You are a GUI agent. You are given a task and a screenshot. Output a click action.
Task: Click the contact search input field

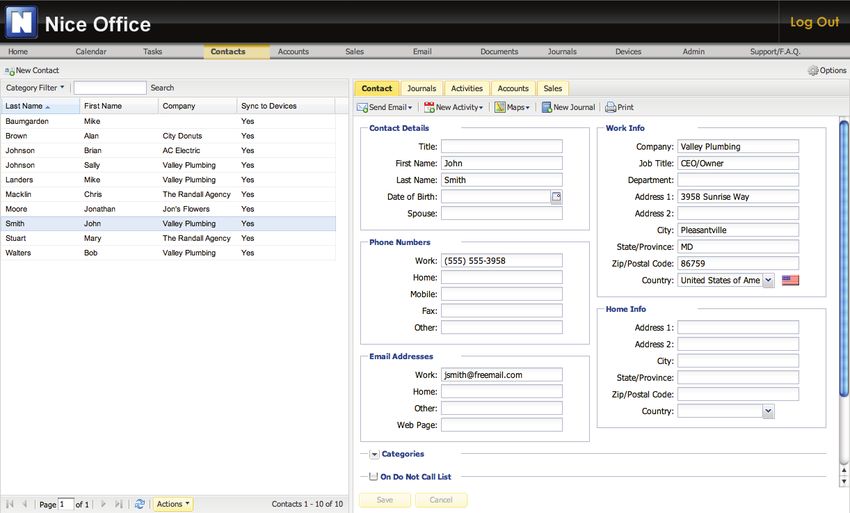click(110, 88)
